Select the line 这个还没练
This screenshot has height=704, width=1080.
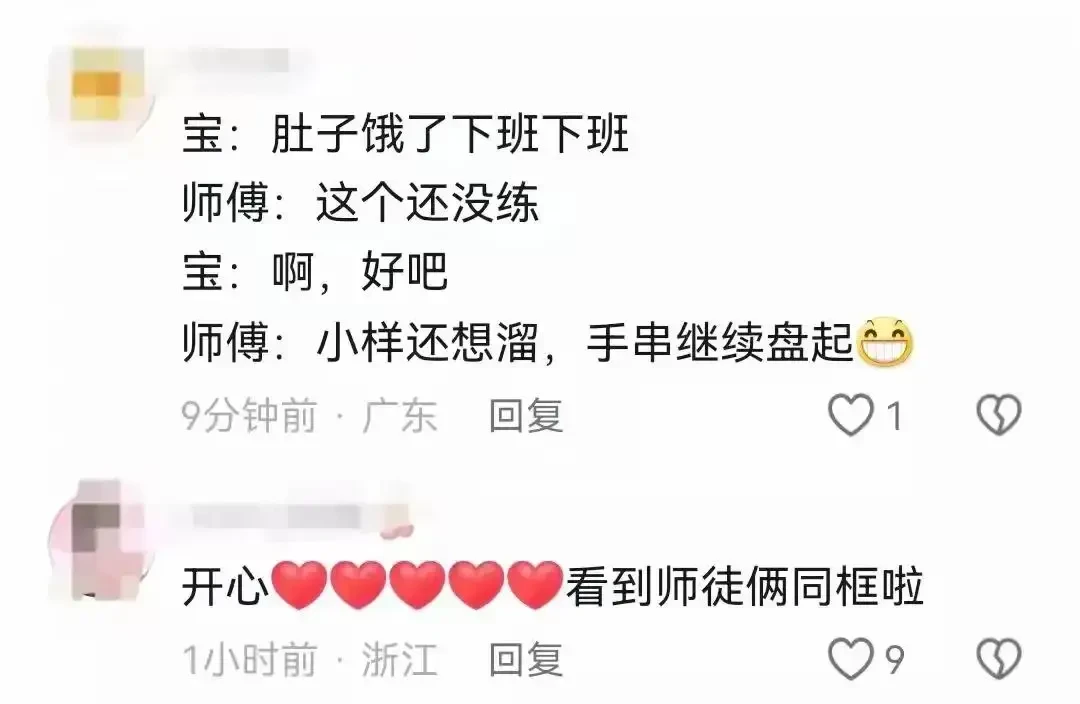tap(427, 203)
